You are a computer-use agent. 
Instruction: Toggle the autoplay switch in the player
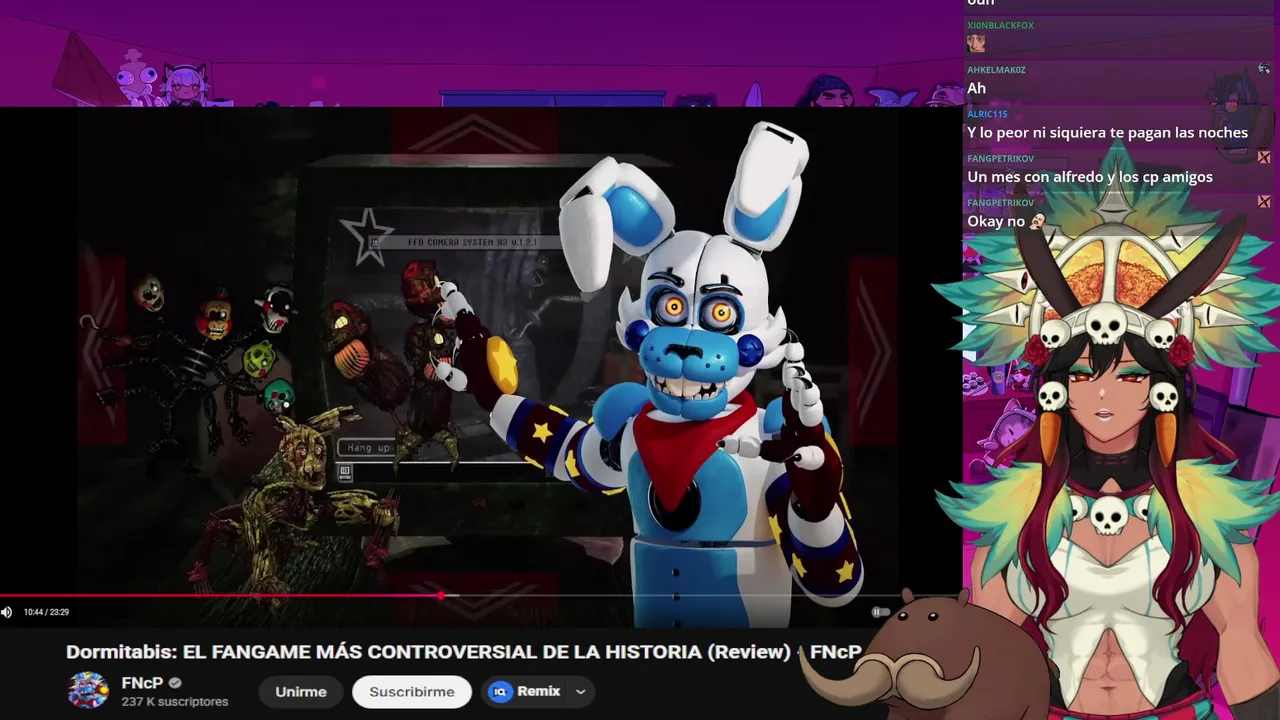[x=880, y=612]
